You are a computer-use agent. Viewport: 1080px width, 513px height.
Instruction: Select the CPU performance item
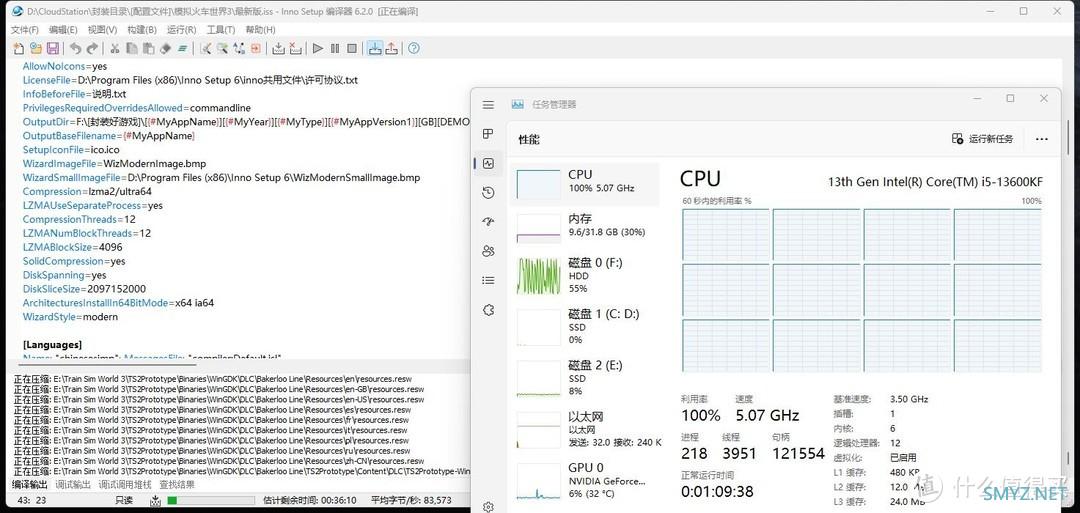(x=584, y=184)
